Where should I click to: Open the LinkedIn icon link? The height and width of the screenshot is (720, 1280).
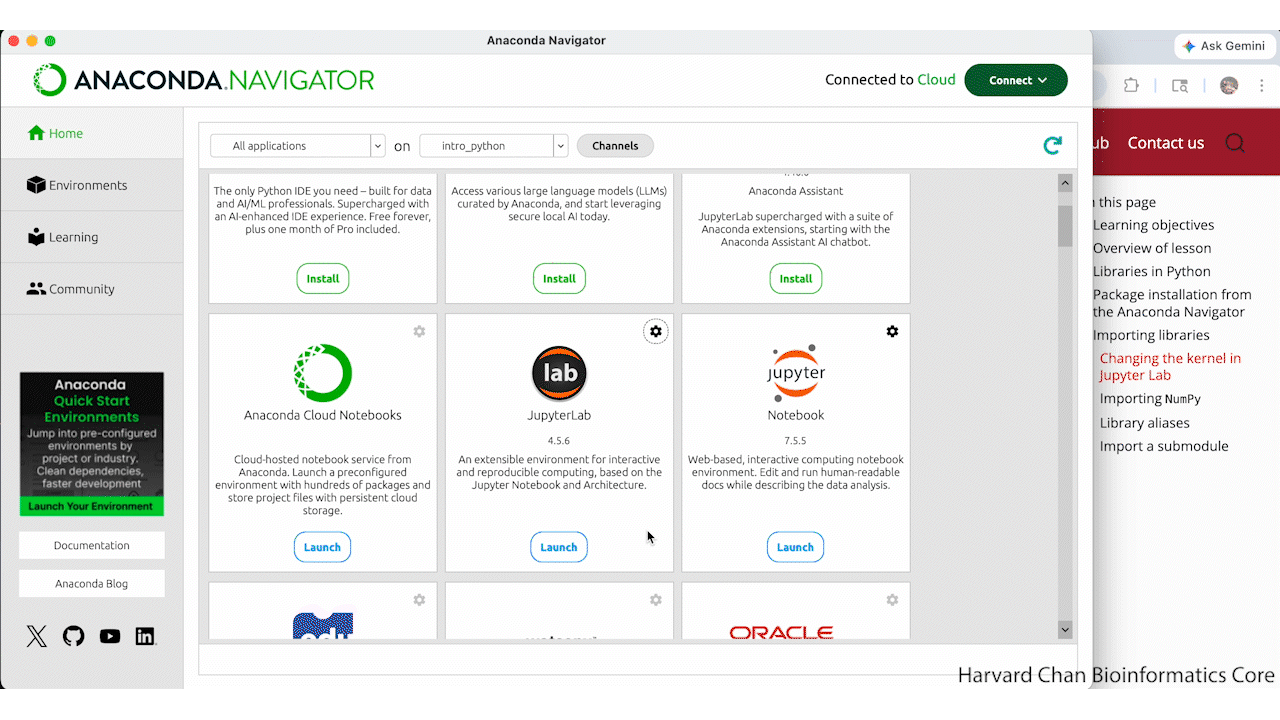(146, 636)
